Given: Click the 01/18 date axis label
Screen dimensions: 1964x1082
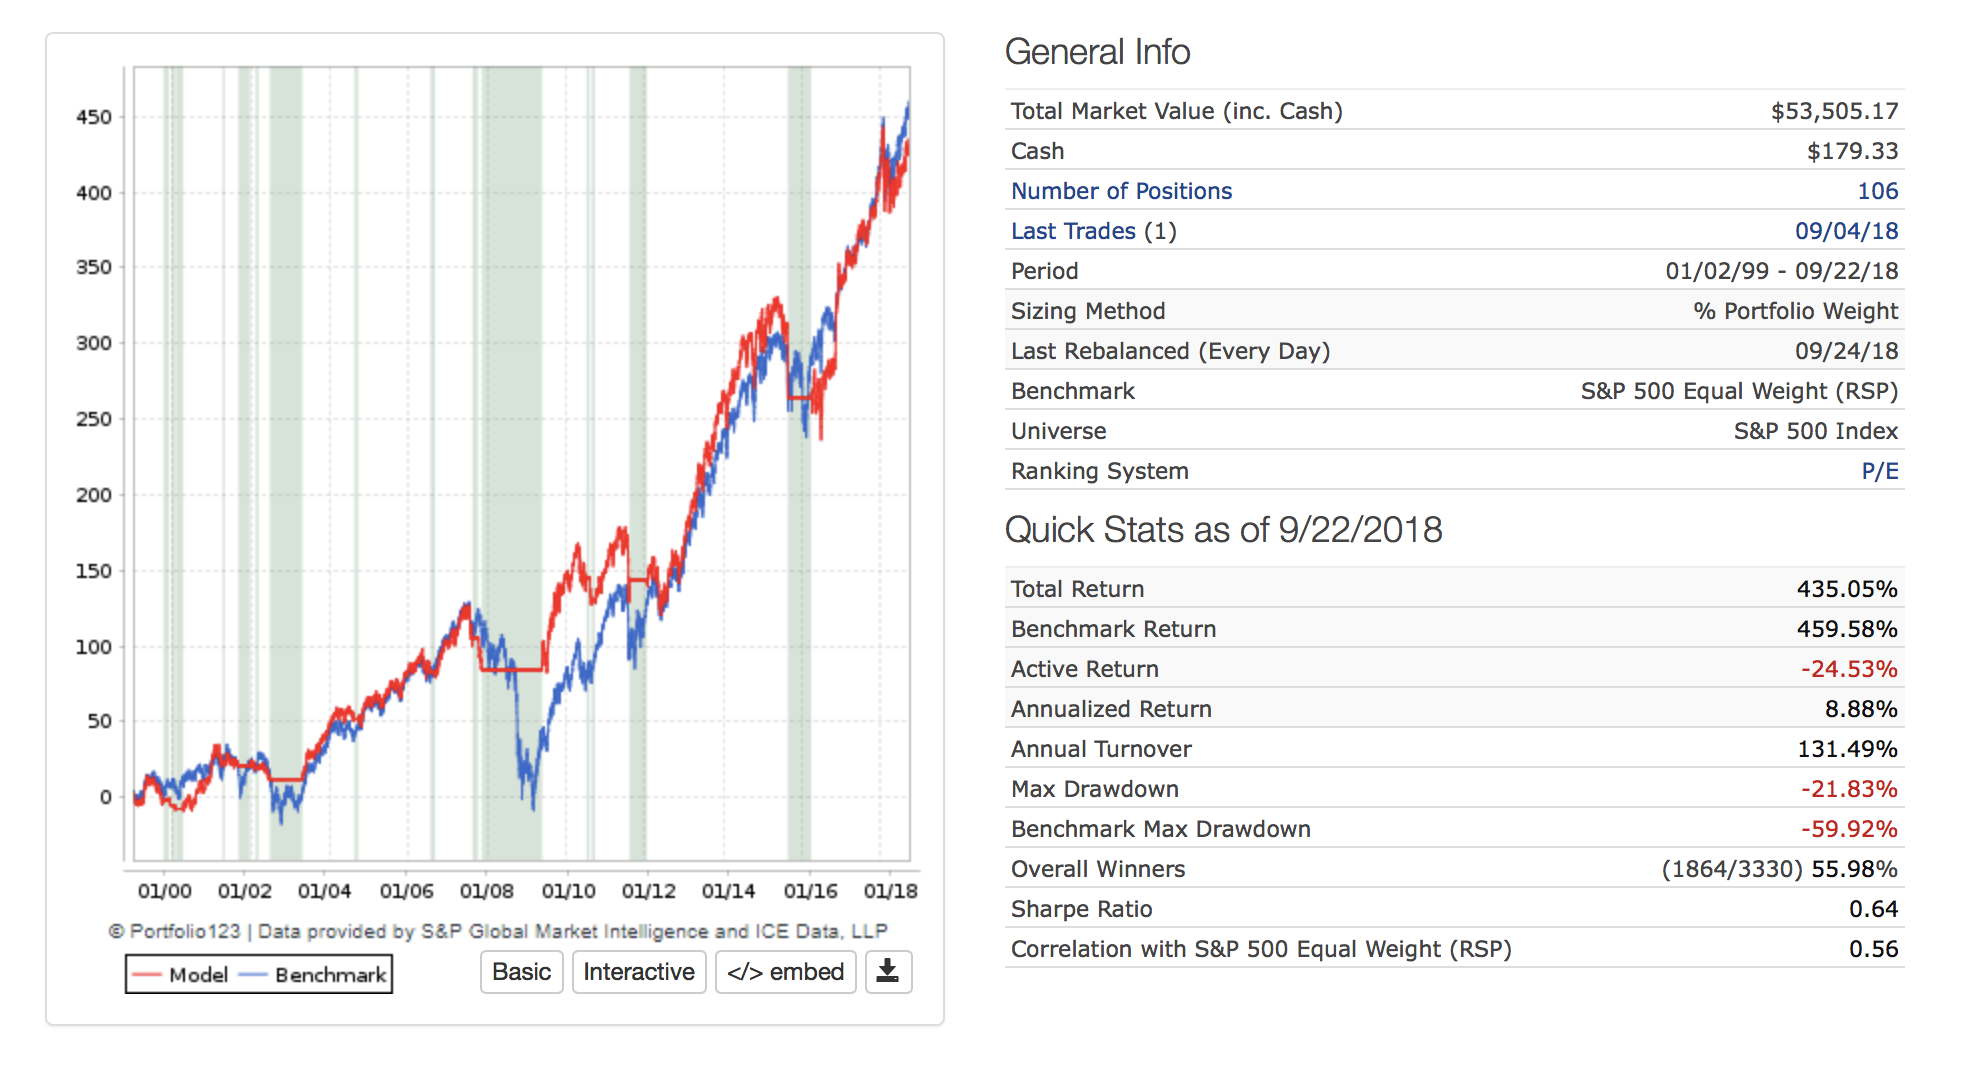Looking at the screenshot, I should [x=890, y=891].
